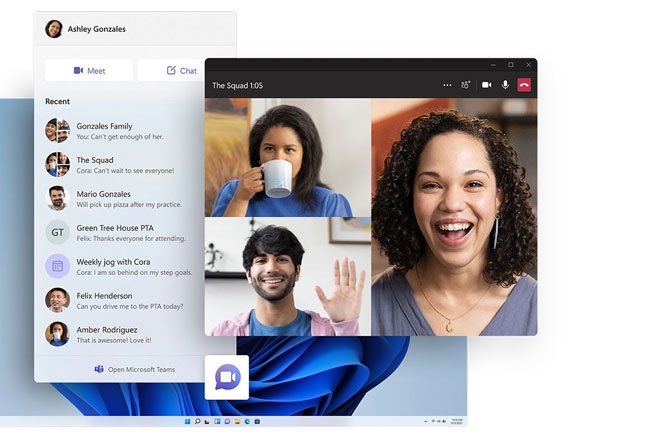
Task: Open Microsoft Edge on the taskbar
Action: point(247,421)
